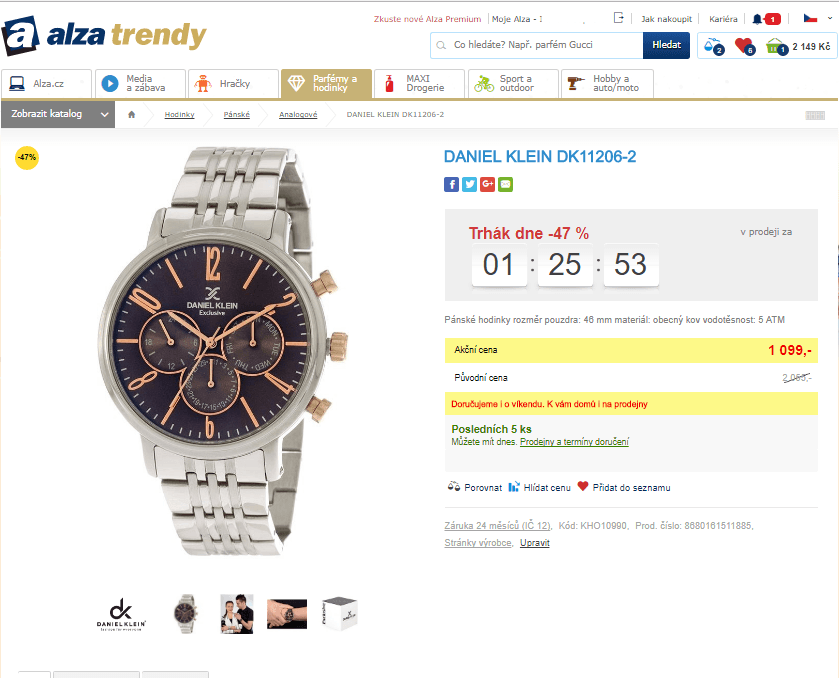Click the green email share icon
This screenshot has height=678, width=839.
tap(505, 184)
